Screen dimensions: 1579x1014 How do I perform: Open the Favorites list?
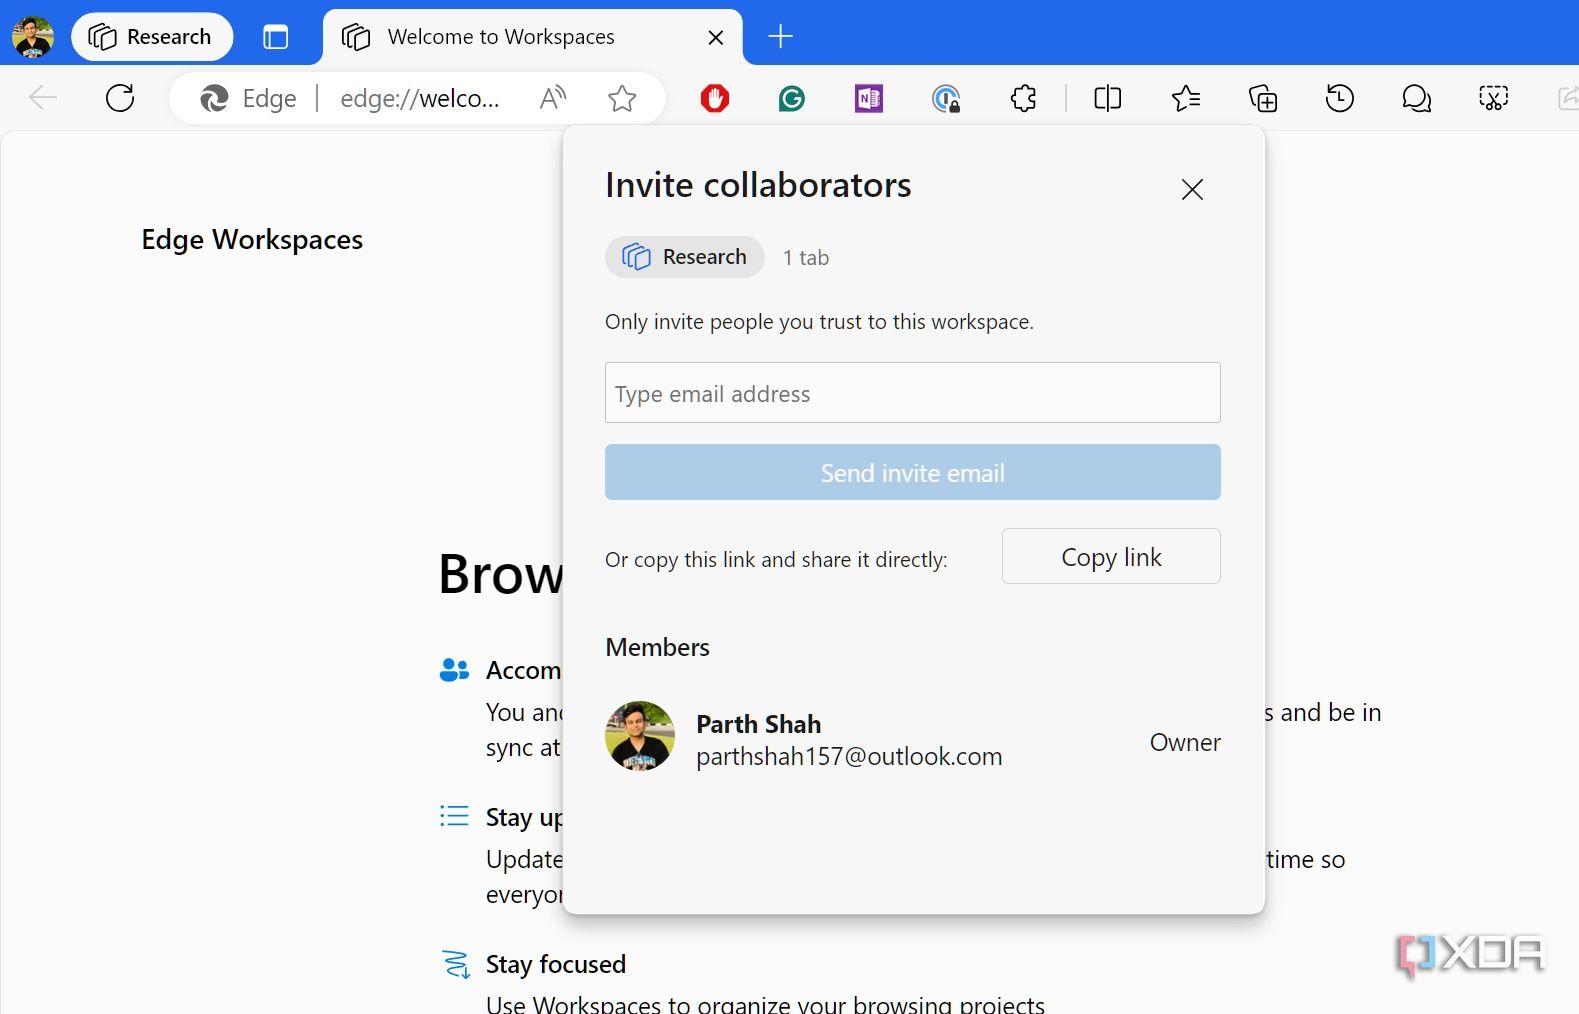(1186, 98)
